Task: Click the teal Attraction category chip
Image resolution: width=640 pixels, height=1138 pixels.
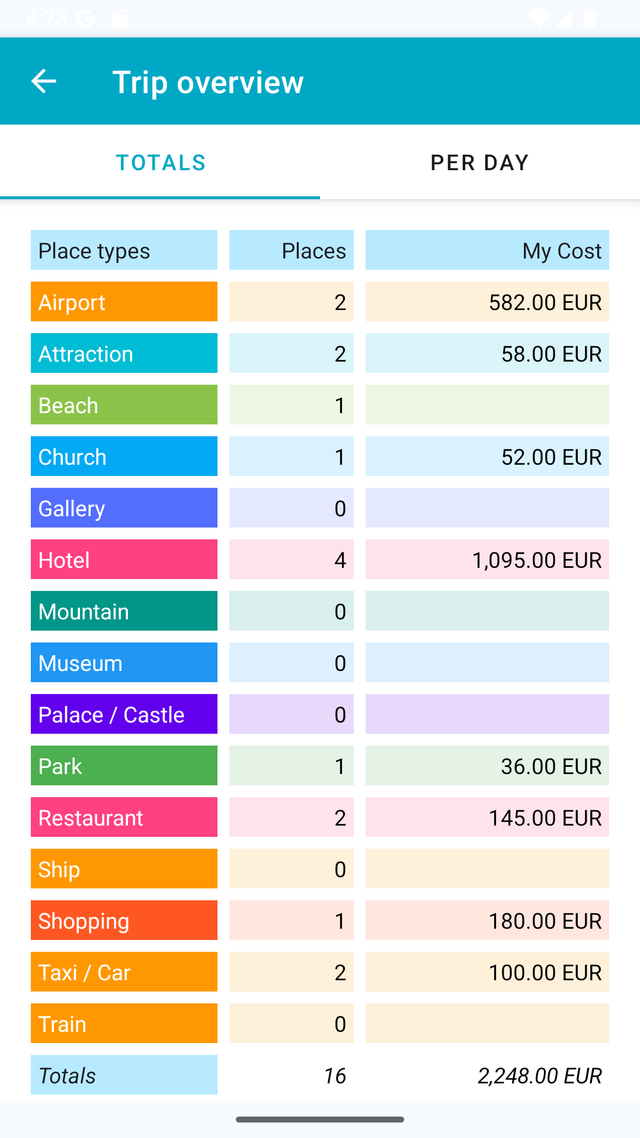Action: point(124,353)
